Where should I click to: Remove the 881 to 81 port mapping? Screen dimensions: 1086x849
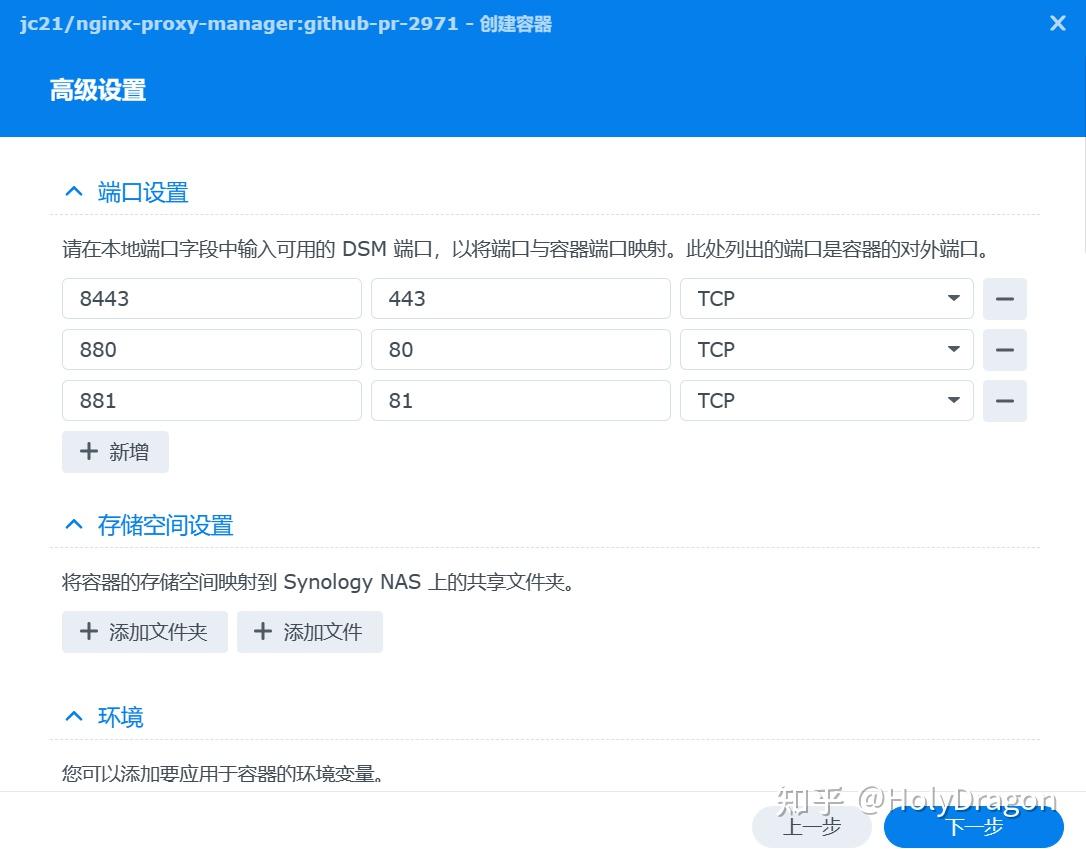coord(1004,400)
